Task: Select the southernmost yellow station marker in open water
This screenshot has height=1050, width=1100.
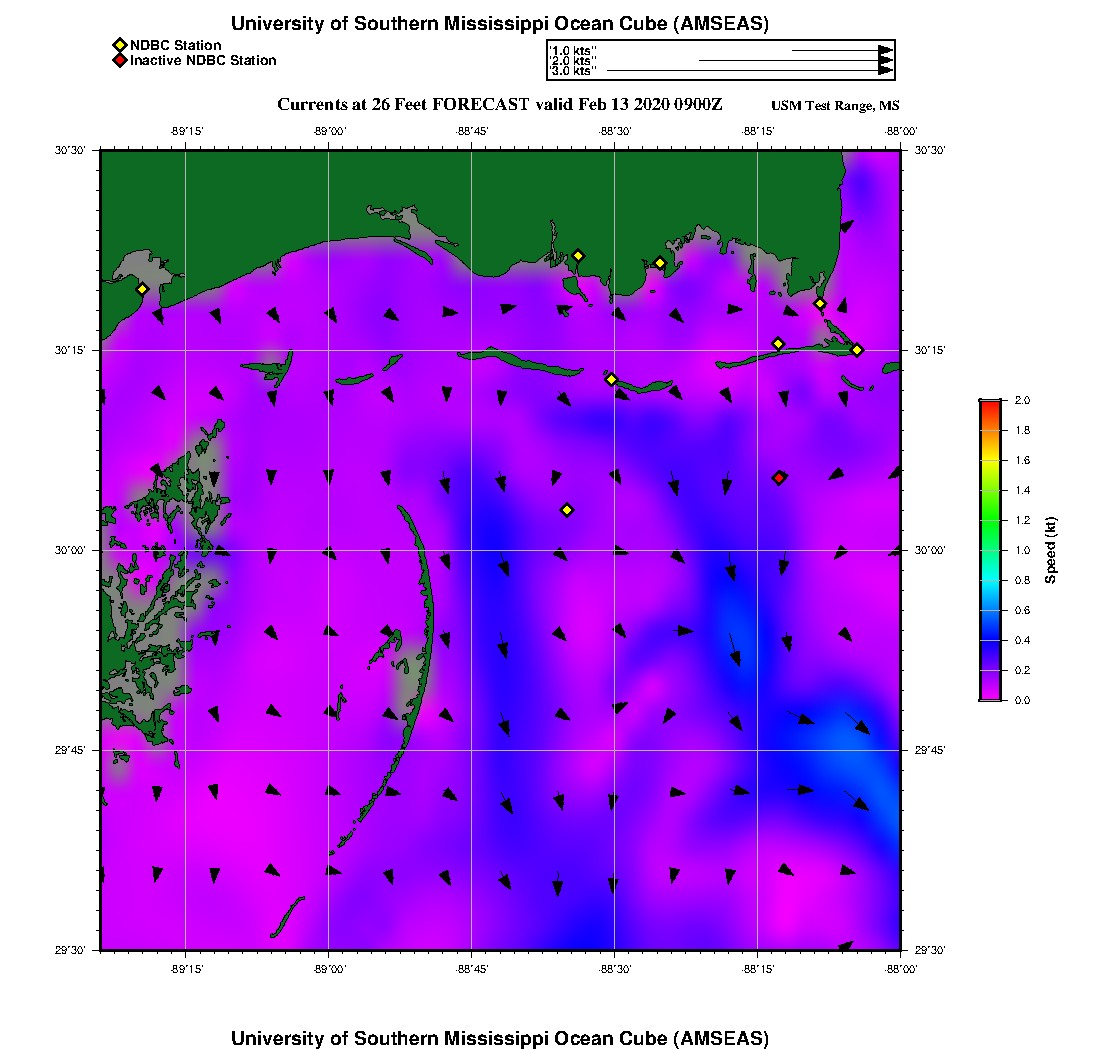Action: [x=567, y=510]
